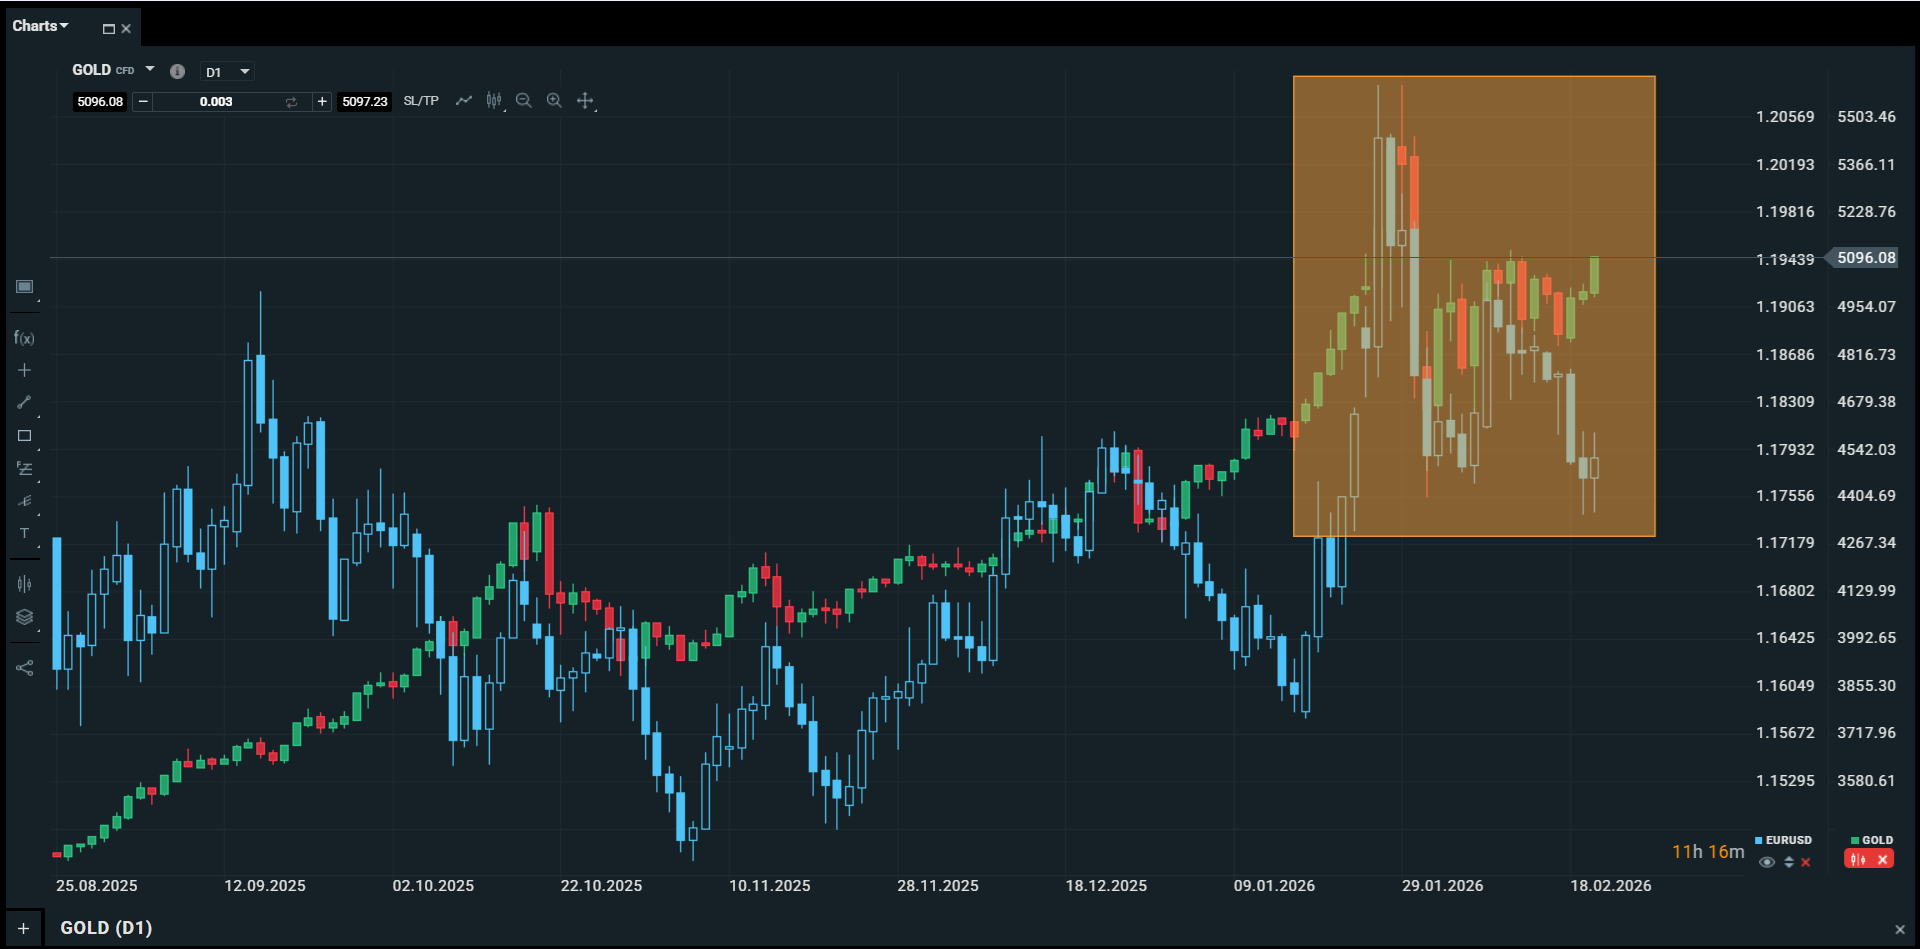The image size is (1920, 949).
Task: Reorder EURUSD overlay with up-down arrows
Action: 1788,862
